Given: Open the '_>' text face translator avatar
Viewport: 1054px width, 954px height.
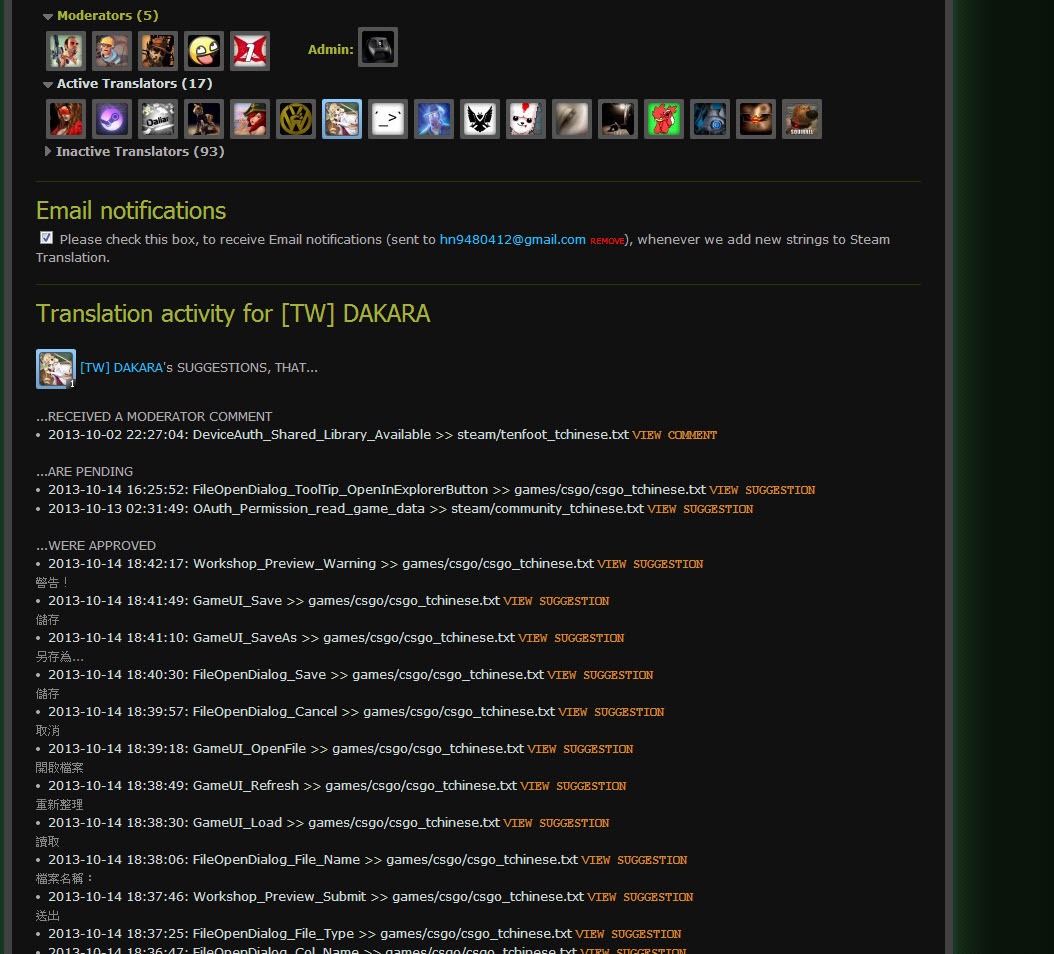Looking at the screenshot, I should tap(388, 119).
